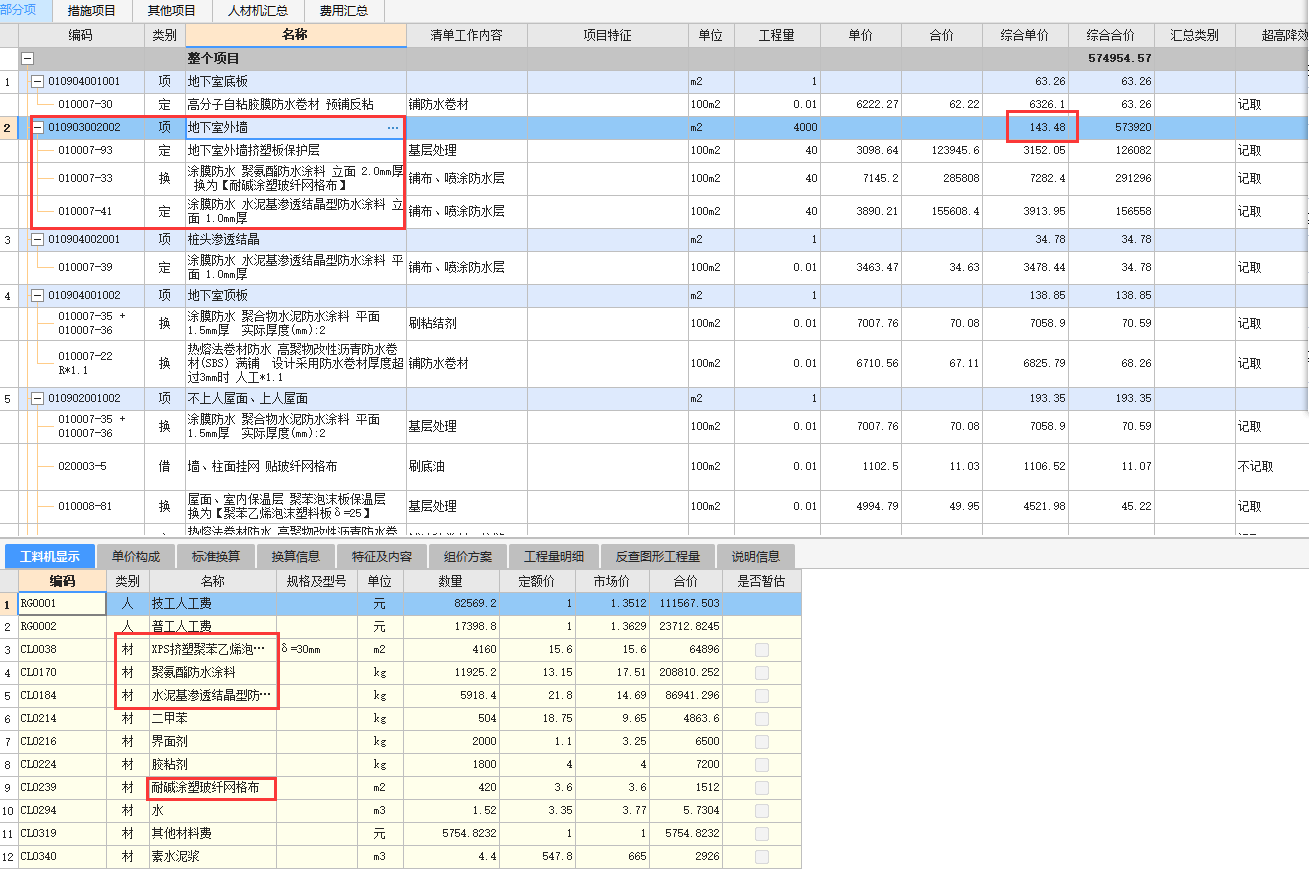Collapse item 010904002001 桩头渗透结晶
The height and width of the screenshot is (869, 1309).
click(x=38, y=240)
